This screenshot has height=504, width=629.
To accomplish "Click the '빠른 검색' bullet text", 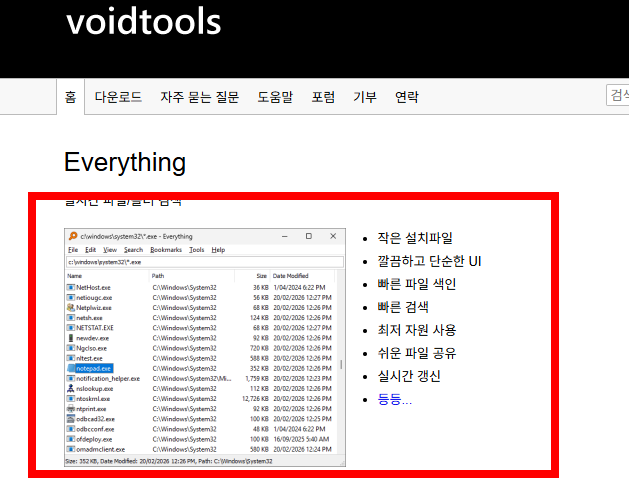I will [x=403, y=307].
